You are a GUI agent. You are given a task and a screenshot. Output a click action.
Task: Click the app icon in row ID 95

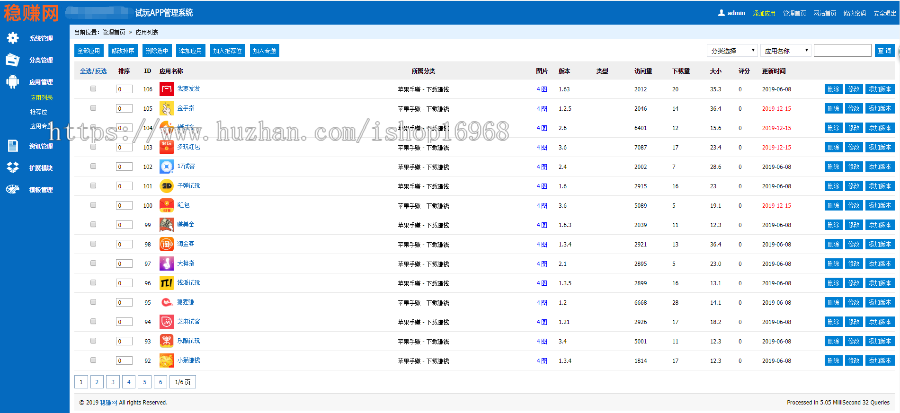166,302
